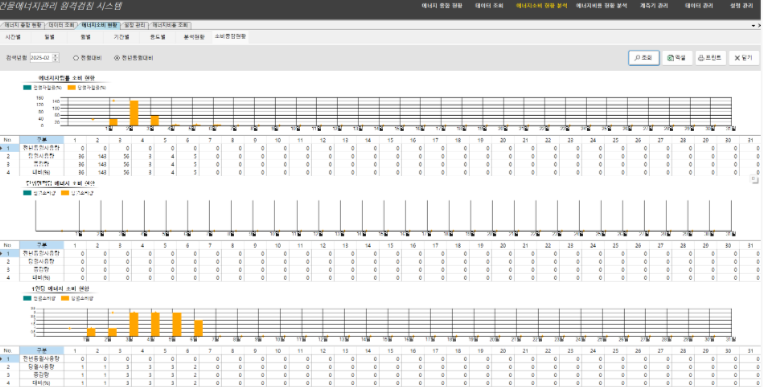This screenshot has height=387, width=763.
Task: Open 데이터 조회 in the dark top menu
Action: pyautogui.click(x=489, y=6)
